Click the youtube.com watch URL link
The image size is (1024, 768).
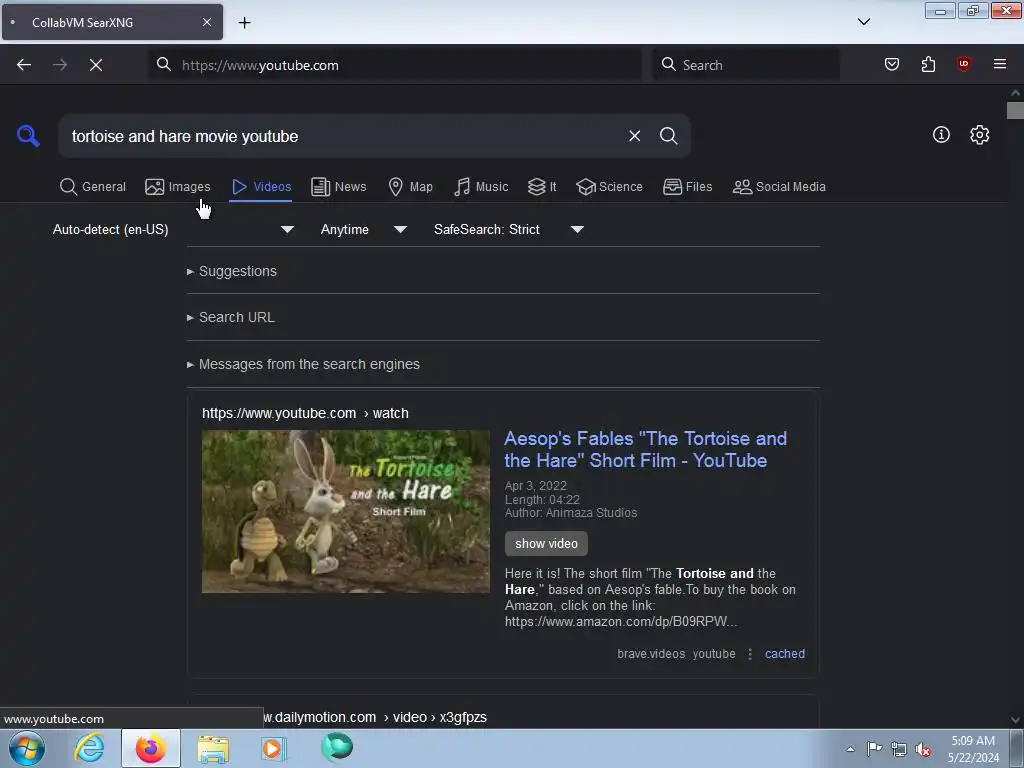pyautogui.click(x=305, y=413)
